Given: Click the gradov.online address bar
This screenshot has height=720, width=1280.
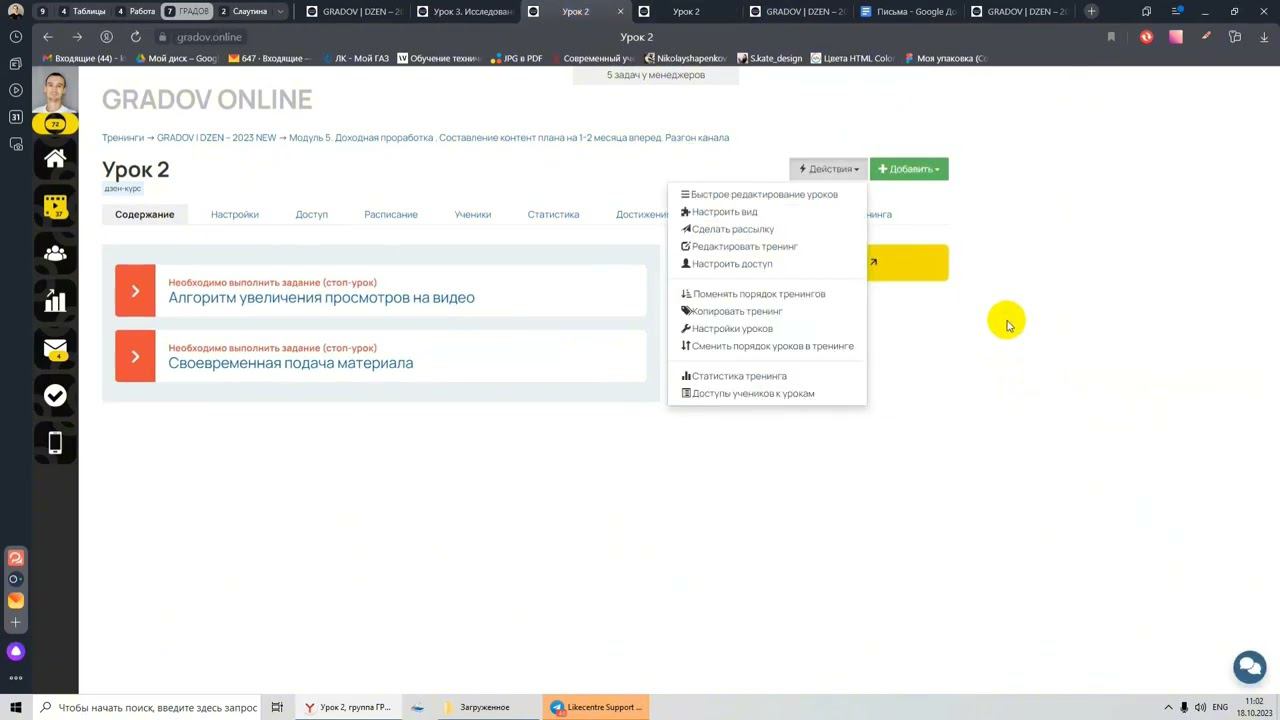Looking at the screenshot, I should 209,37.
